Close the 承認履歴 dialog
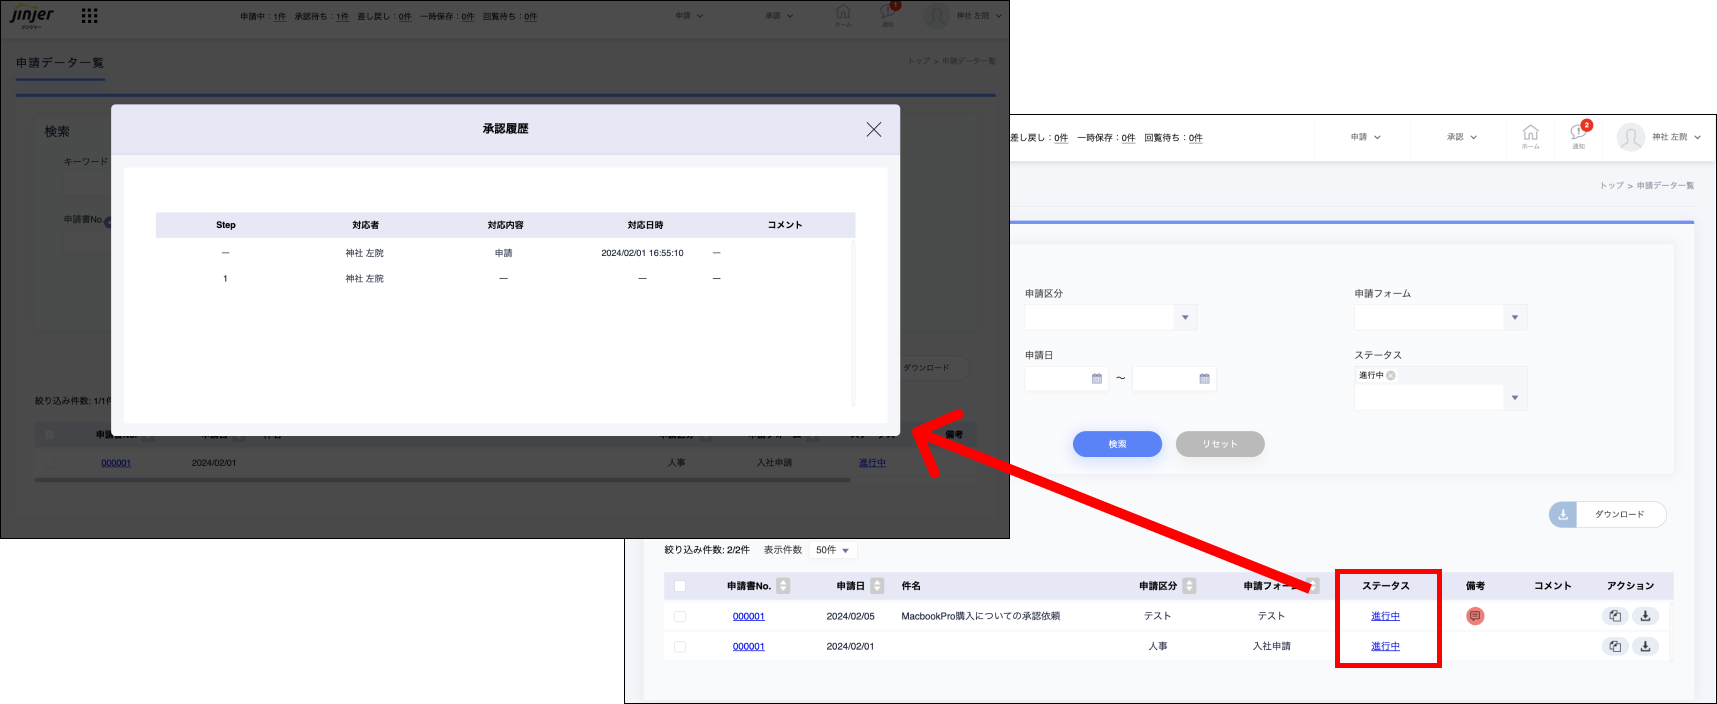The height and width of the screenshot is (704, 1717). (873, 130)
